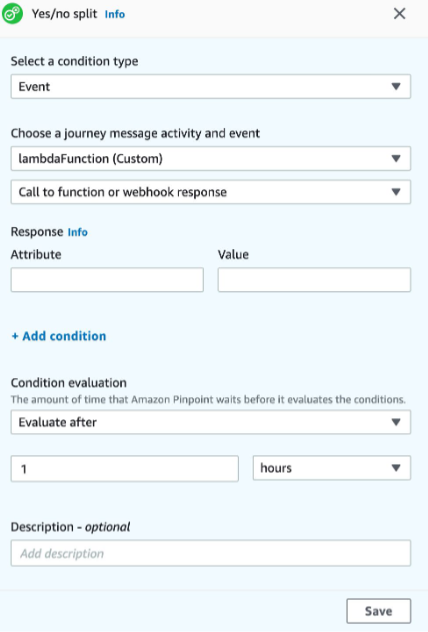Open the lambdaFunction (Custom) activity dropdown
Screen dimensions: 428x632
(211, 158)
